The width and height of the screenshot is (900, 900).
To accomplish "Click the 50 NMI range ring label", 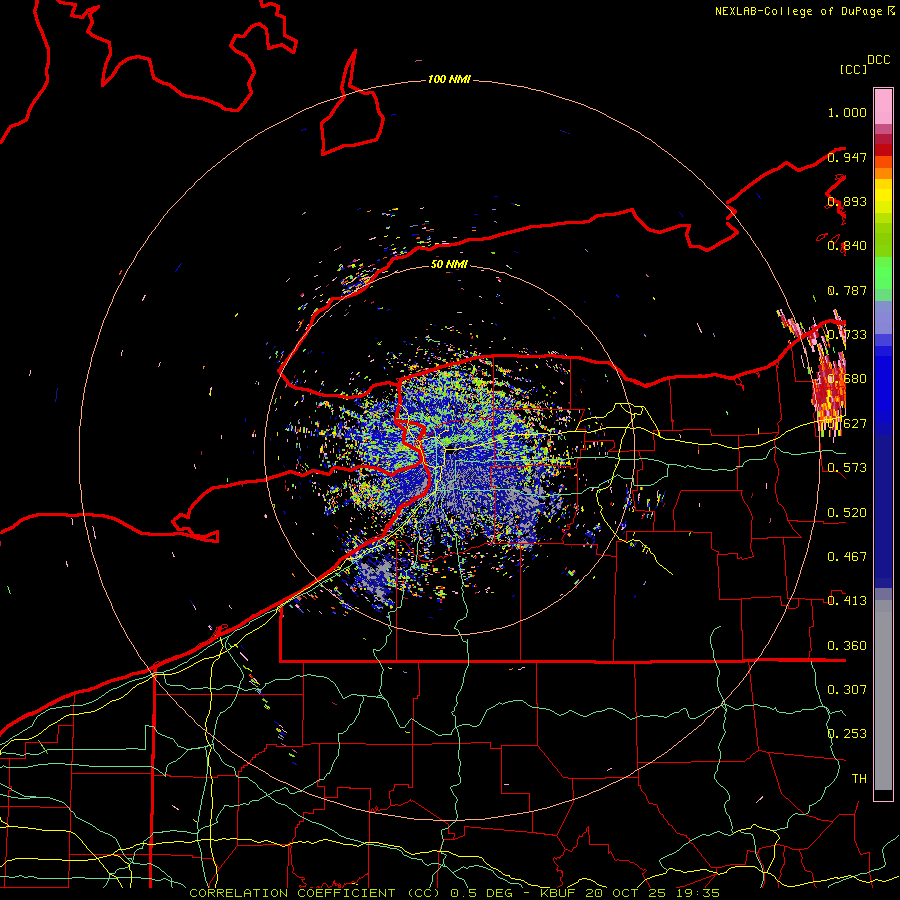I will (449, 265).
